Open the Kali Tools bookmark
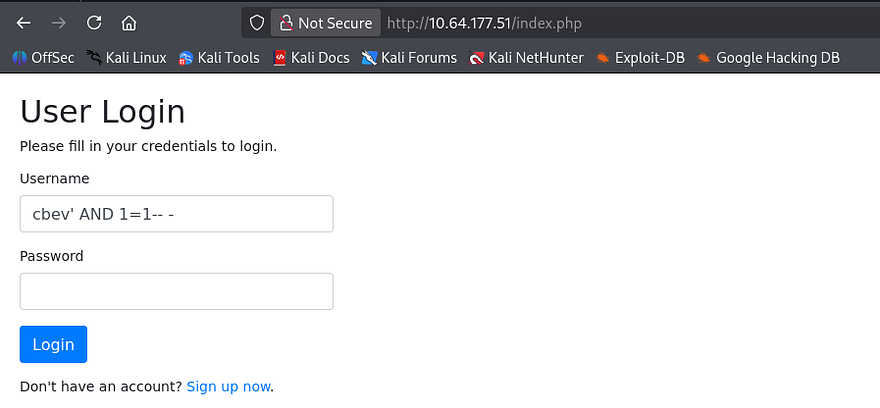Image resolution: width=880 pixels, height=408 pixels. [x=219, y=57]
